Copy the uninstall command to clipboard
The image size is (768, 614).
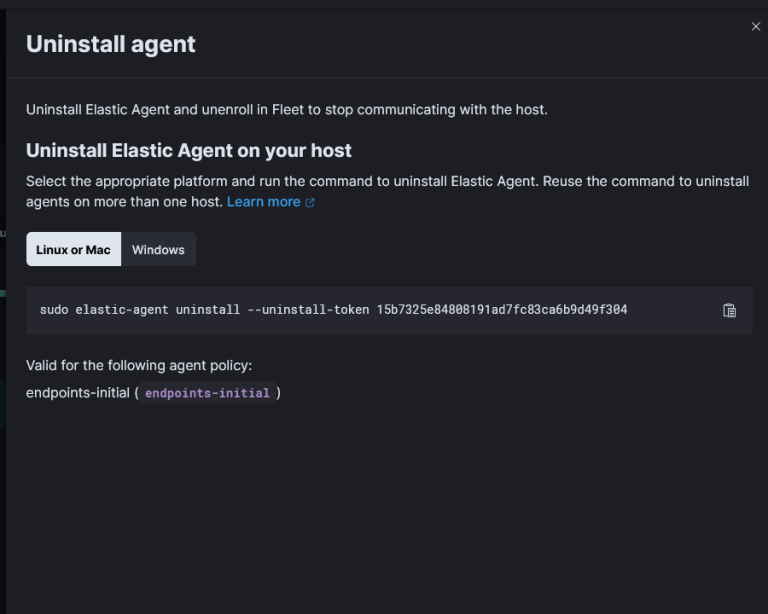[x=729, y=310]
